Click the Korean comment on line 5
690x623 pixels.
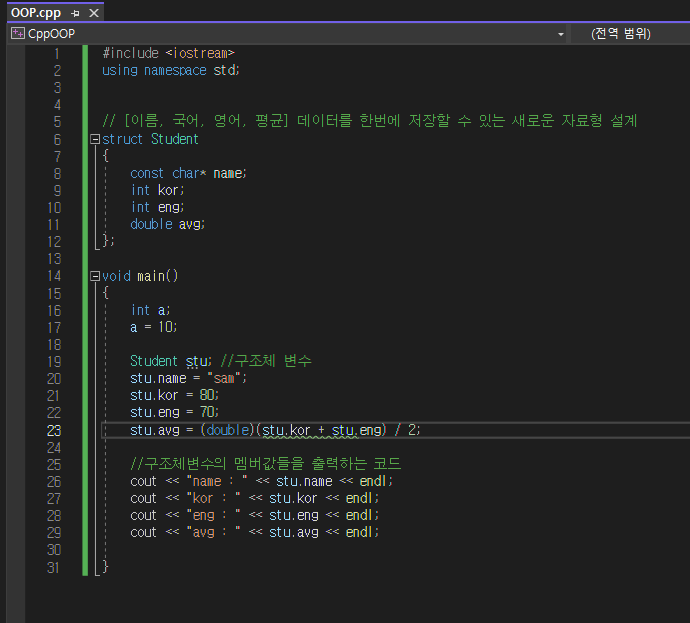(370, 121)
